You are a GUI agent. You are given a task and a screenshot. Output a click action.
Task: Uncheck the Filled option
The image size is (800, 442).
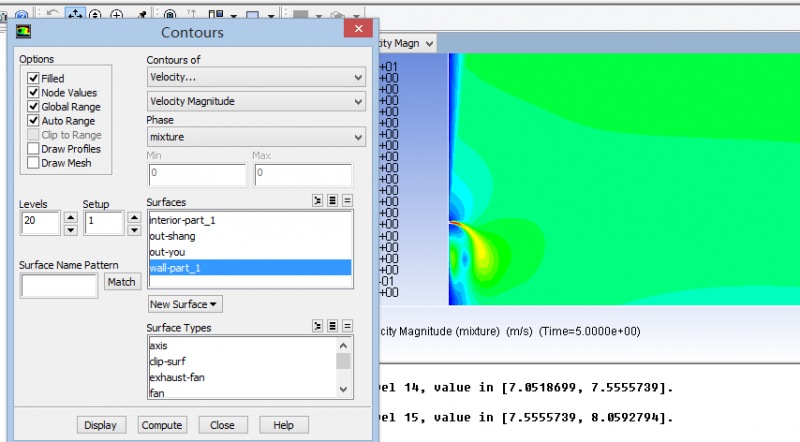[33, 78]
